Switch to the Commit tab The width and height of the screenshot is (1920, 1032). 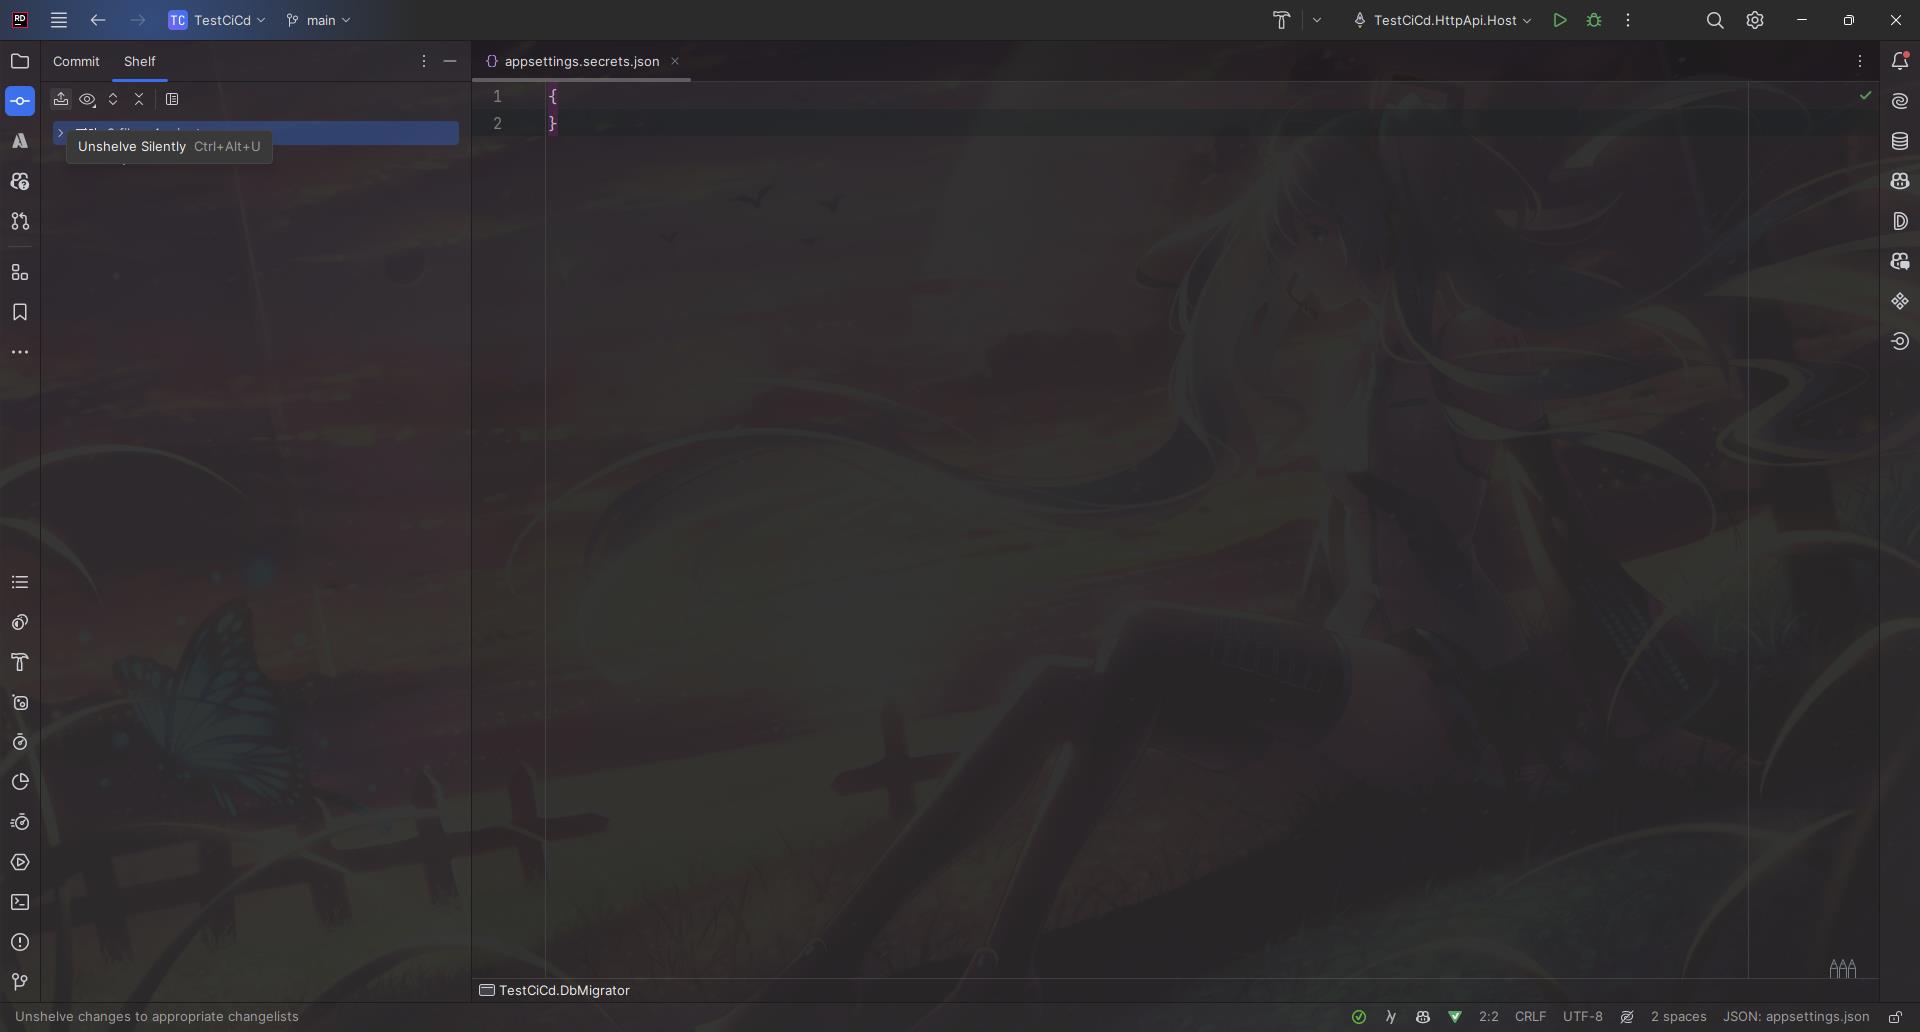coord(76,61)
